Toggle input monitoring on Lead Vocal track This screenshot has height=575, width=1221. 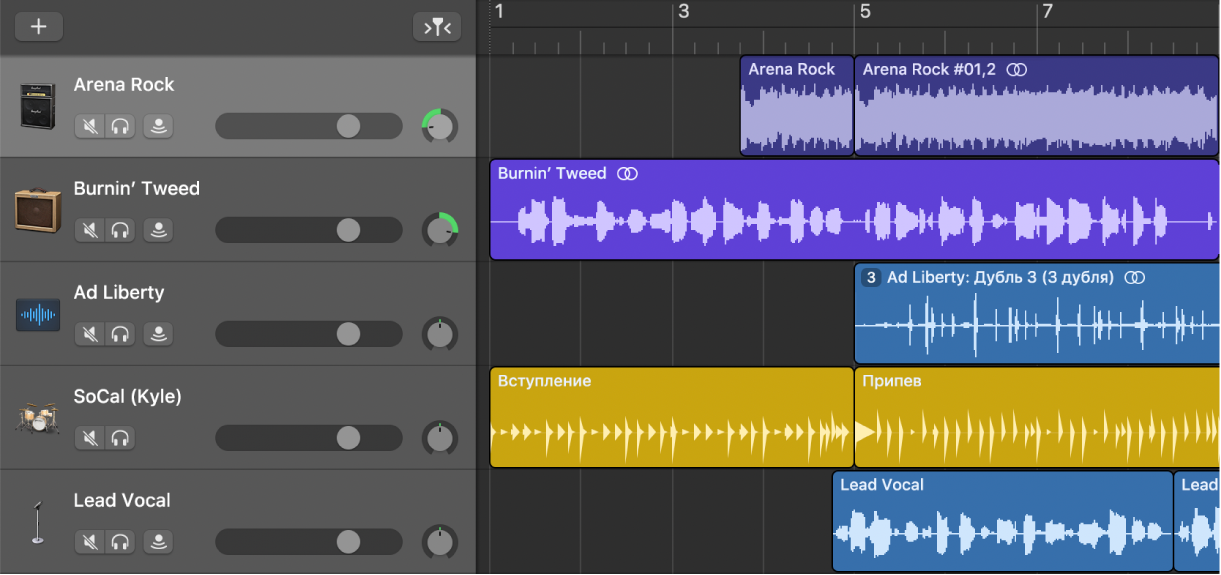tap(158, 542)
